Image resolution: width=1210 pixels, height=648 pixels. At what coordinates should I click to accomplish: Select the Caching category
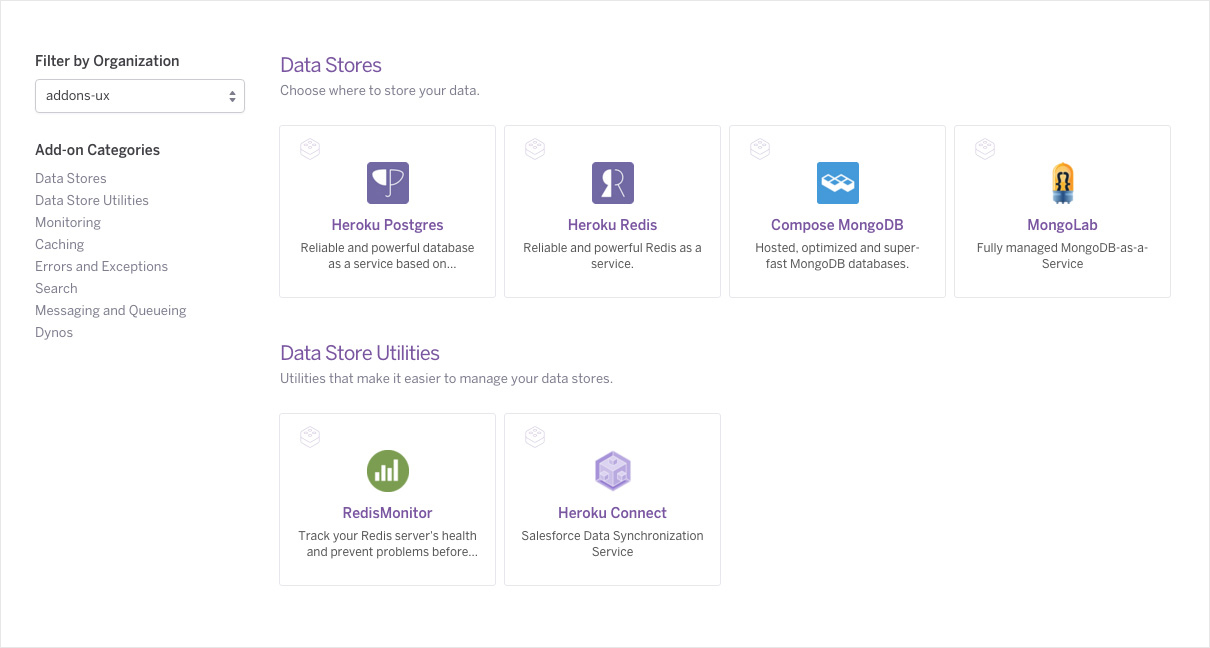pyautogui.click(x=60, y=244)
